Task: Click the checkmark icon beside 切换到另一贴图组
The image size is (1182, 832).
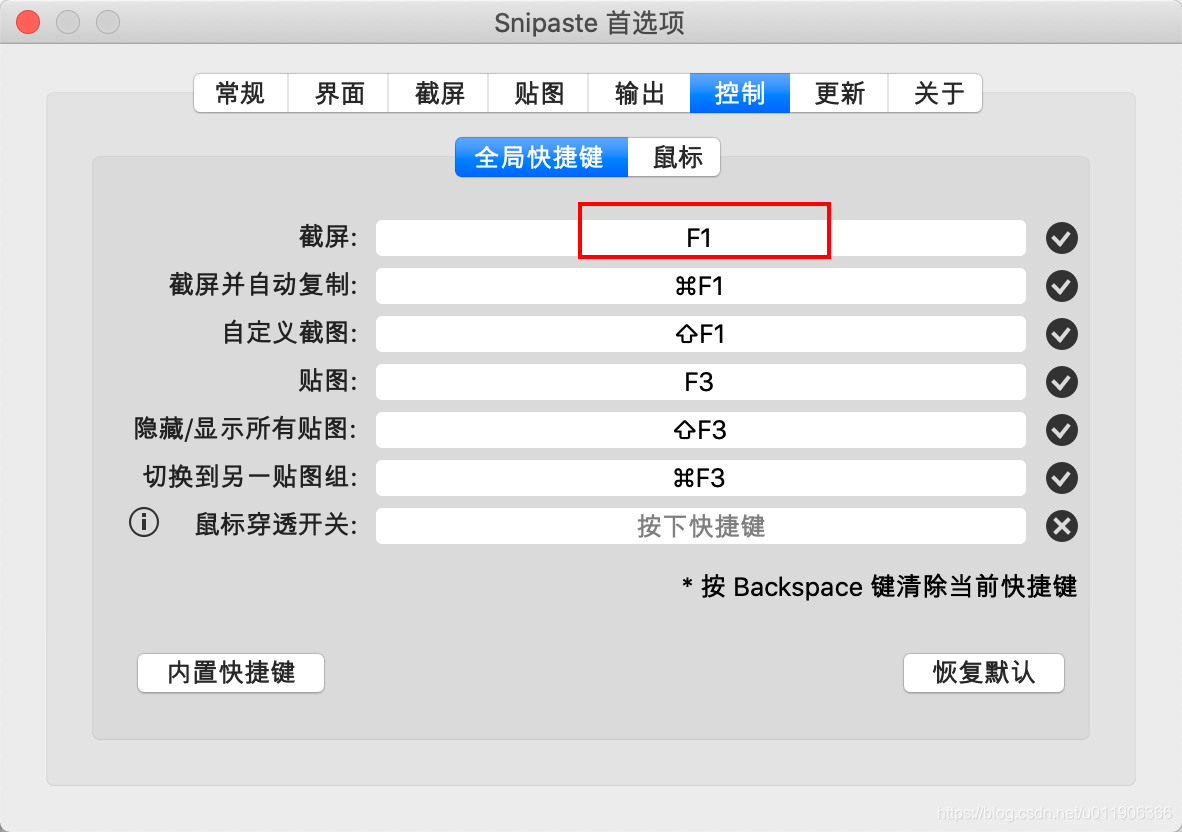Action: 1061,478
